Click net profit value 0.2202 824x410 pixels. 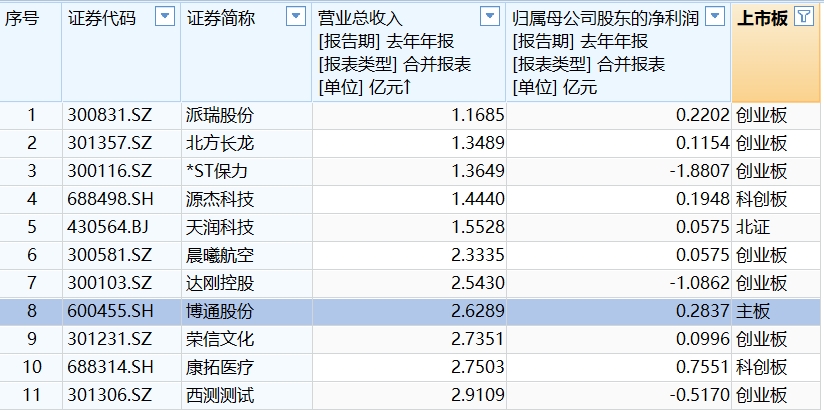point(703,115)
